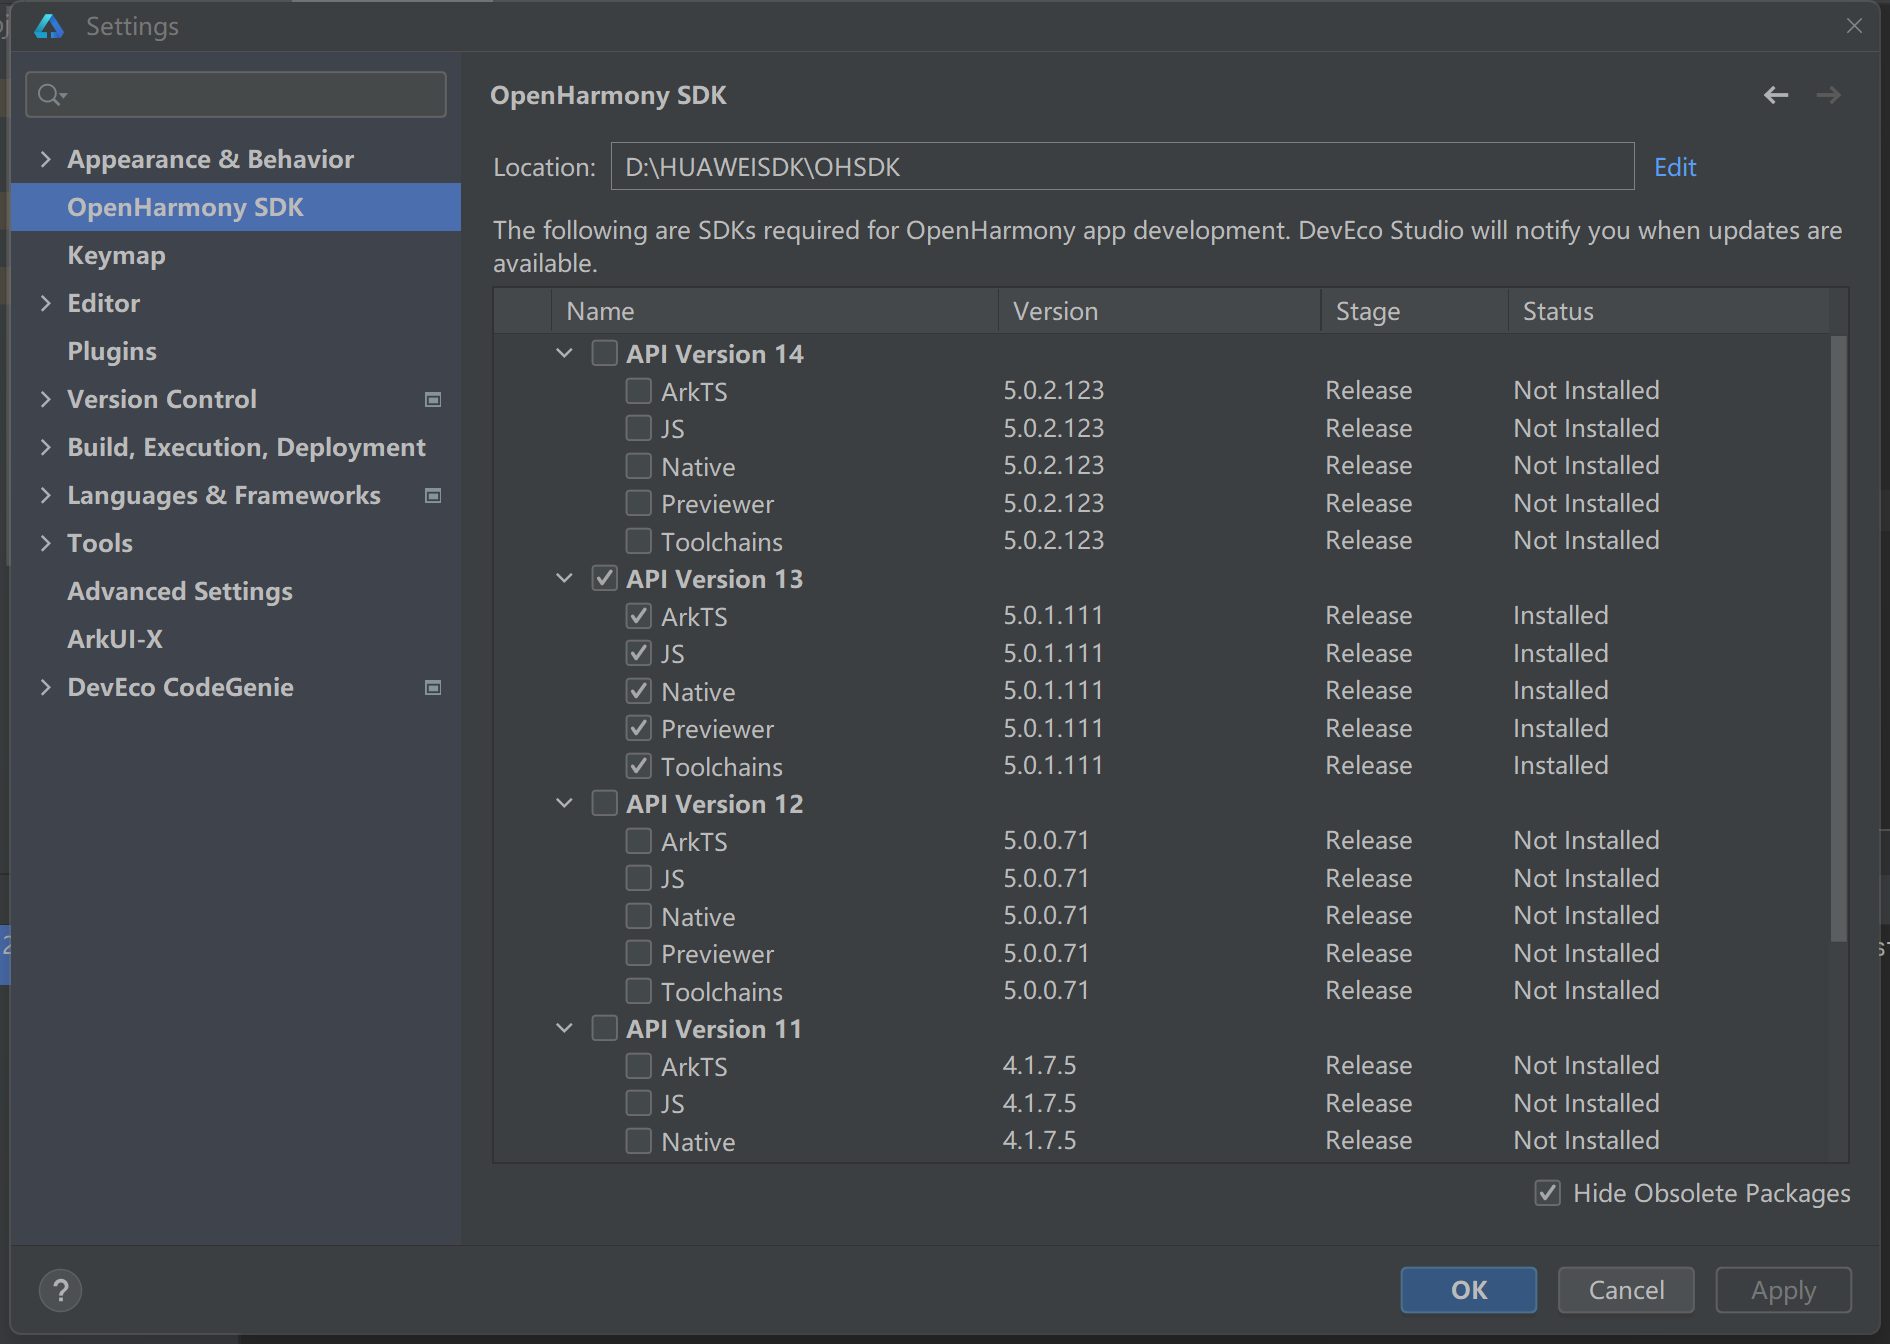This screenshot has height=1344, width=1890.
Task: Enable Previewer 5.0.0.71 checkbox
Action: tap(638, 953)
